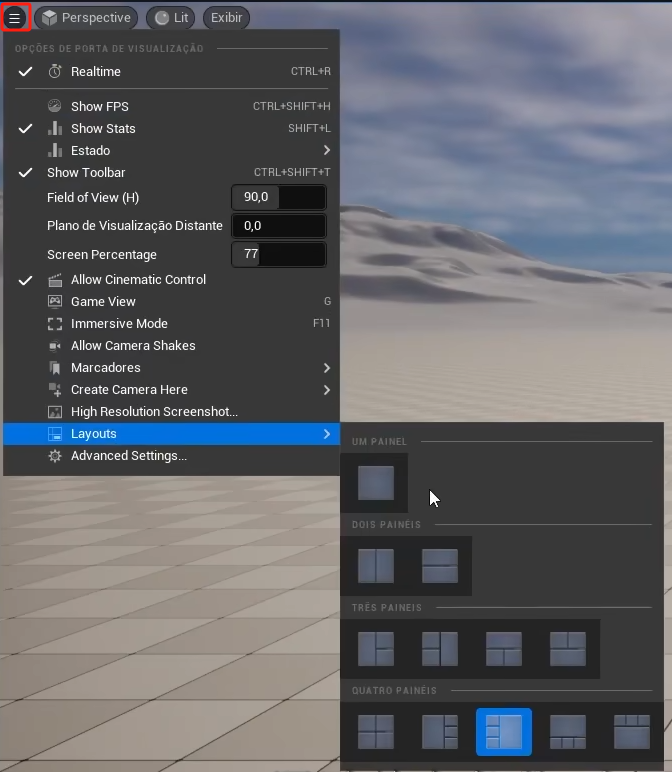Open the viewport options hamburger menu
The width and height of the screenshot is (672, 772).
pos(15,18)
